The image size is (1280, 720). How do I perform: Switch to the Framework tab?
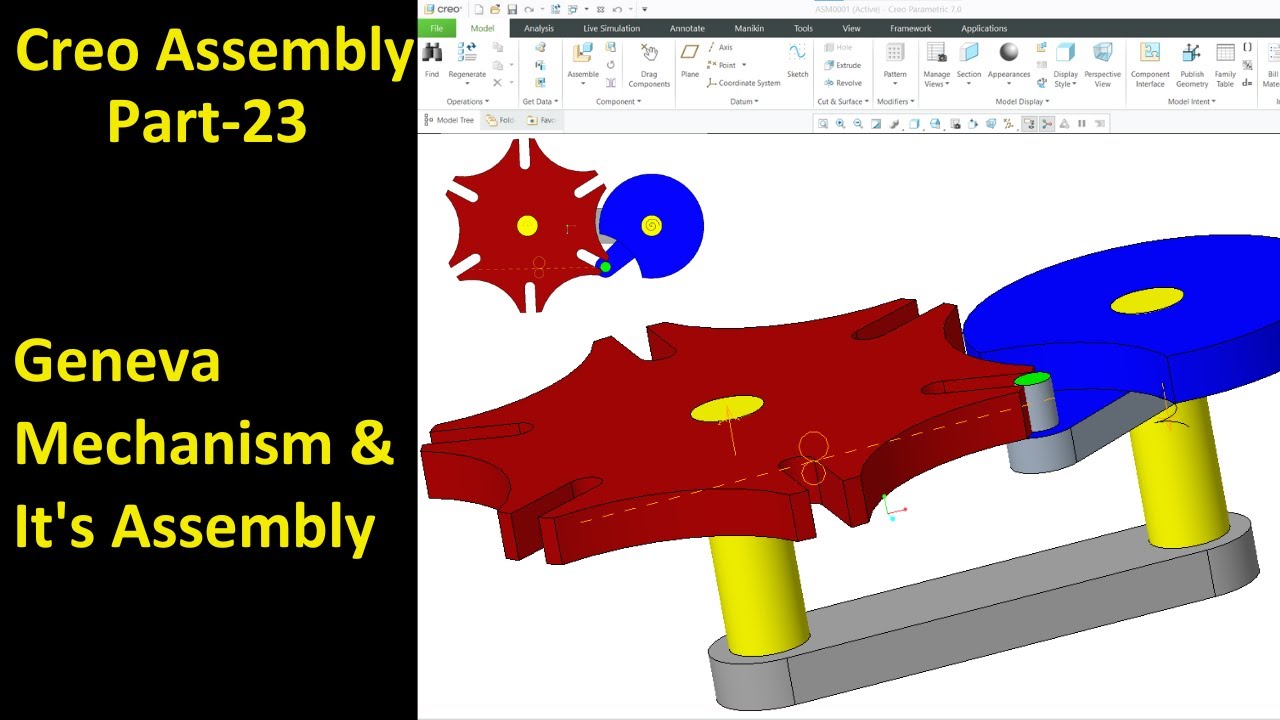point(911,28)
